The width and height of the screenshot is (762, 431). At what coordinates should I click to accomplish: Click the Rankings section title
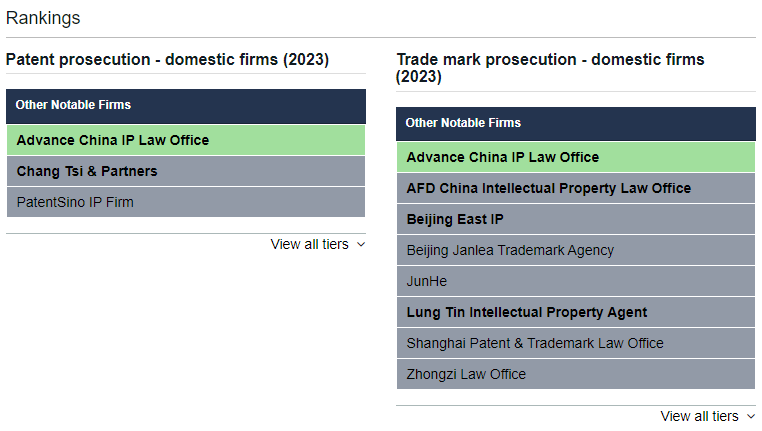(x=43, y=18)
